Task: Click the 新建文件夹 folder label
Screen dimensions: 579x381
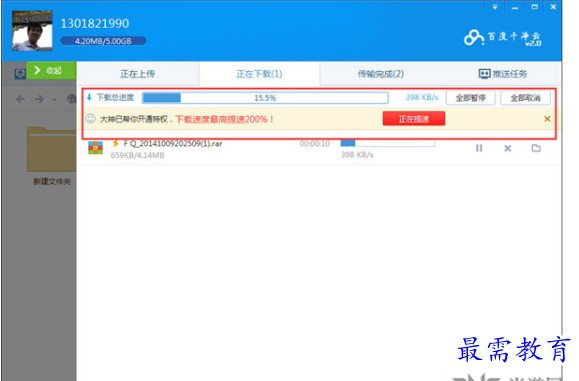Action: point(52,181)
